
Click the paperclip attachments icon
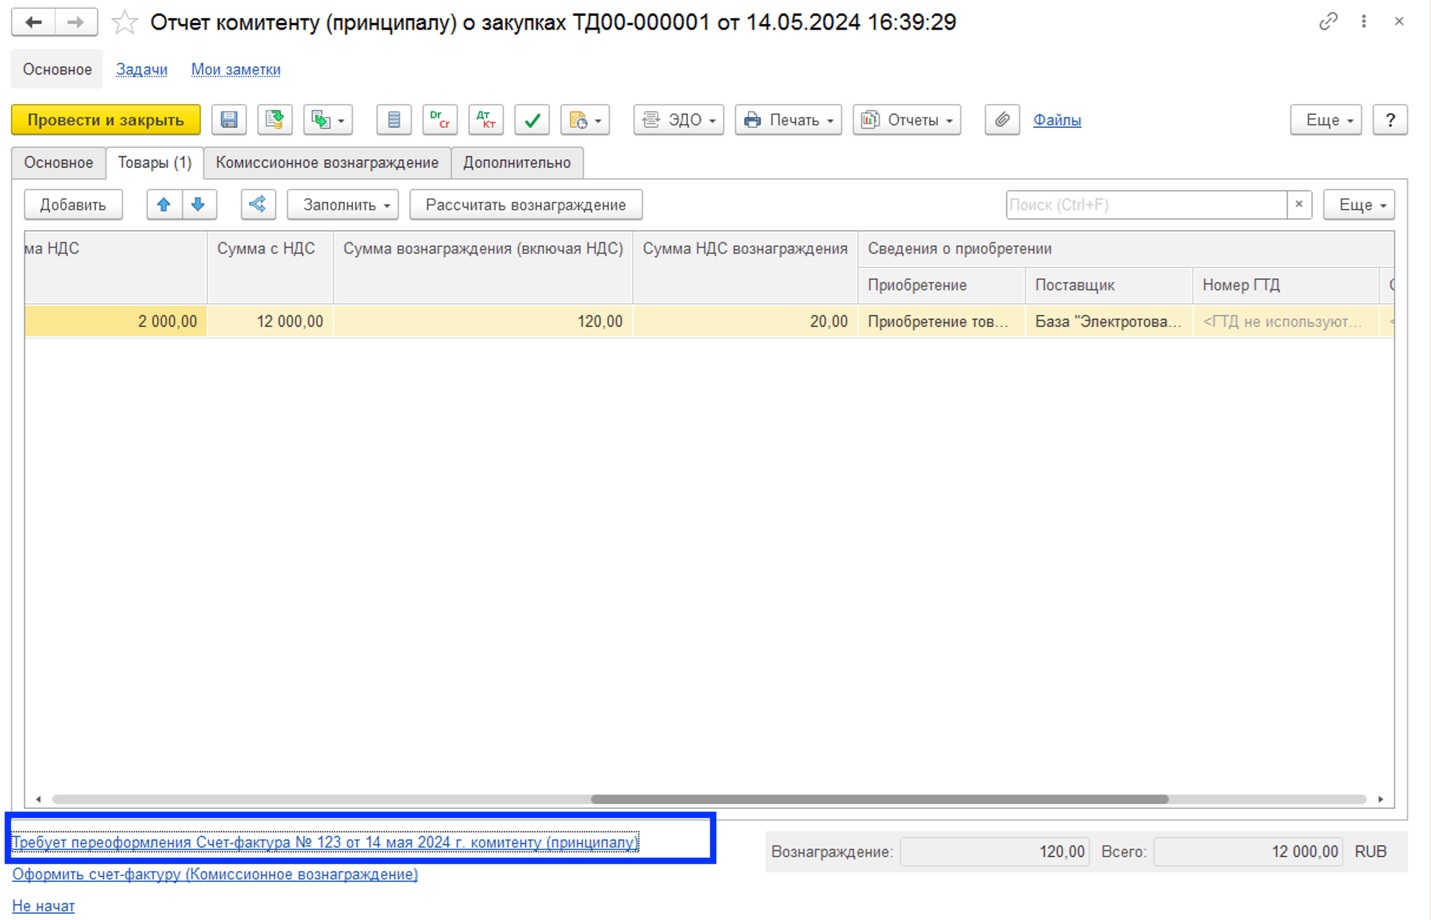pos(1001,120)
